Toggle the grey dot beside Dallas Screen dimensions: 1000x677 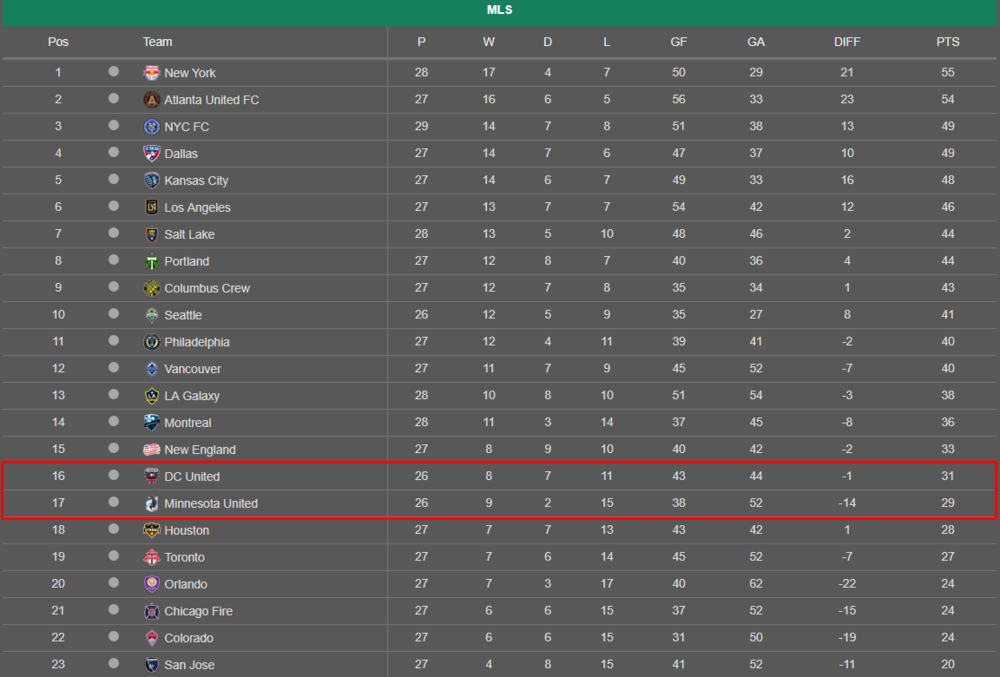pyautogui.click(x=114, y=152)
